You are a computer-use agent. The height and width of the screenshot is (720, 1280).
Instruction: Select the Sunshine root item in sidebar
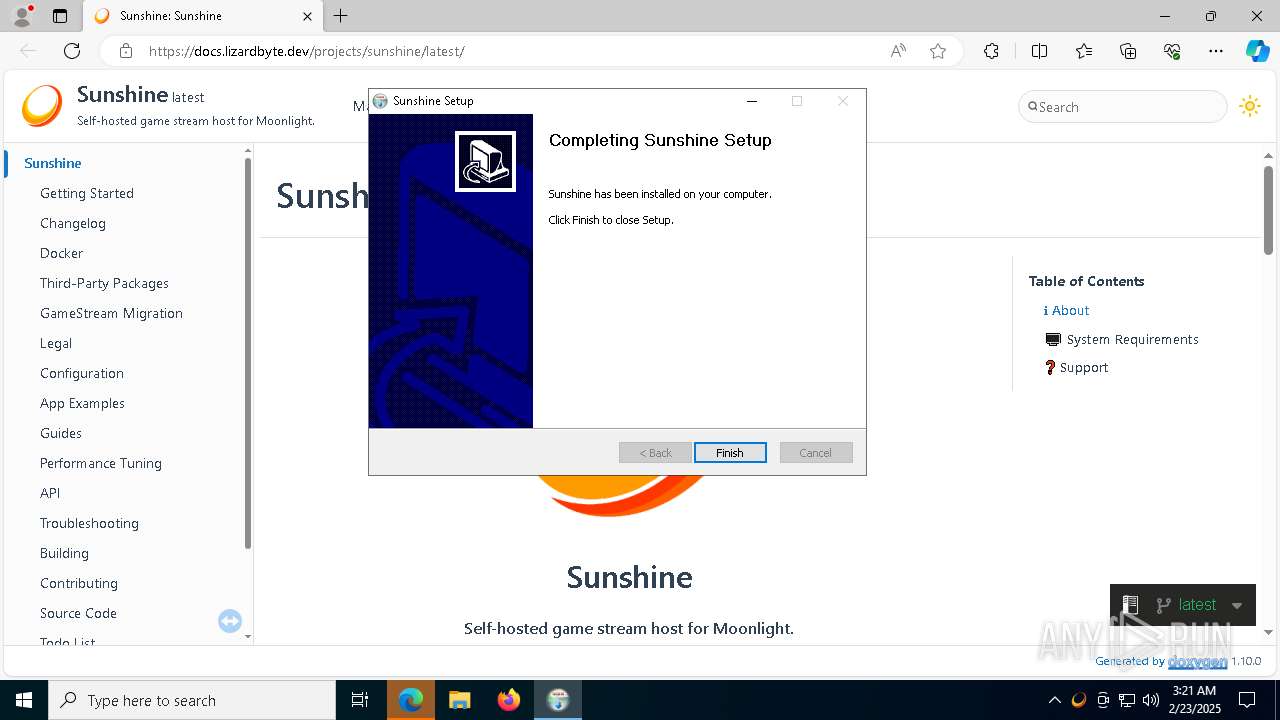(x=53, y=163)
